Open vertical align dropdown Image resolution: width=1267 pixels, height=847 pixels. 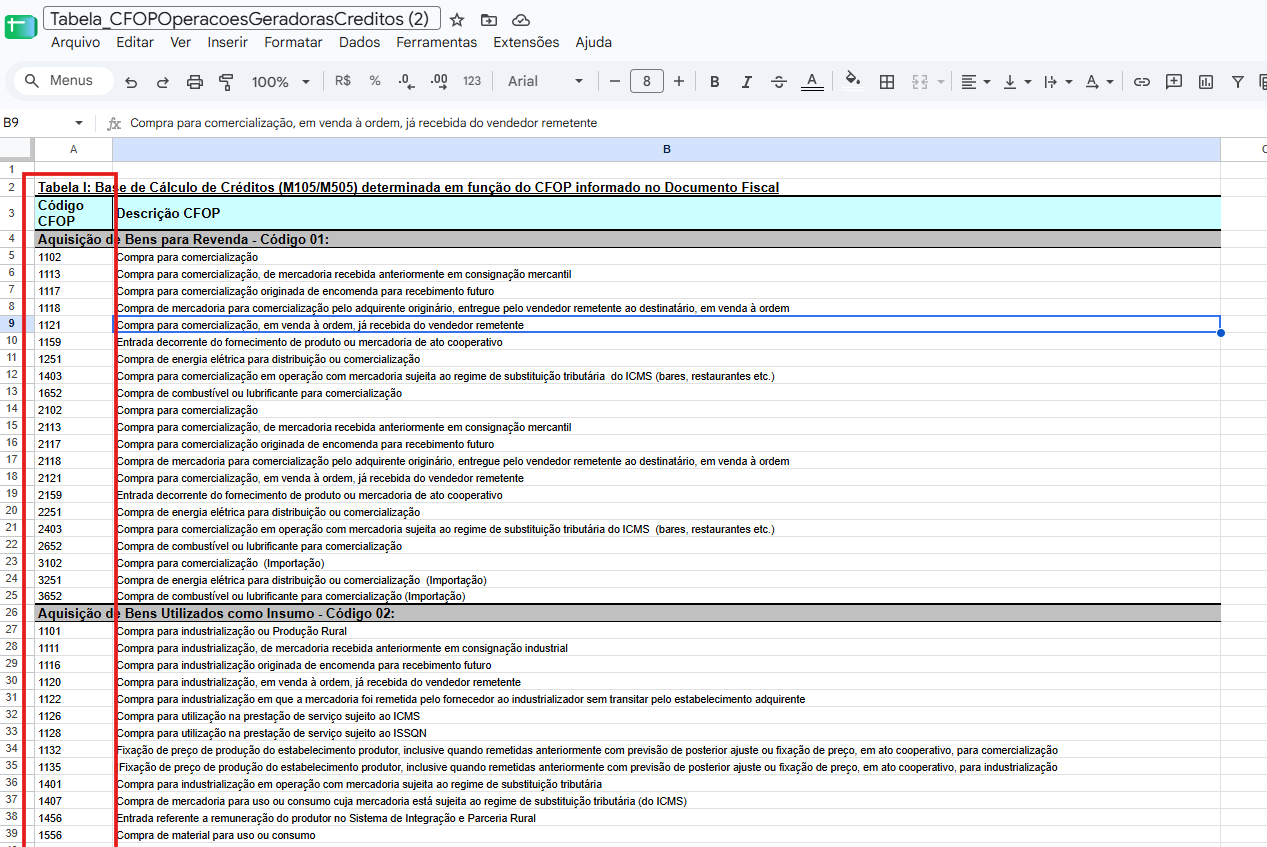coord(1017,81)
